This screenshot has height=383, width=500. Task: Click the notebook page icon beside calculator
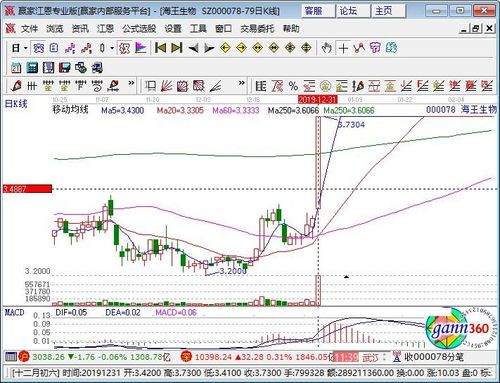(x=48, y=68)
